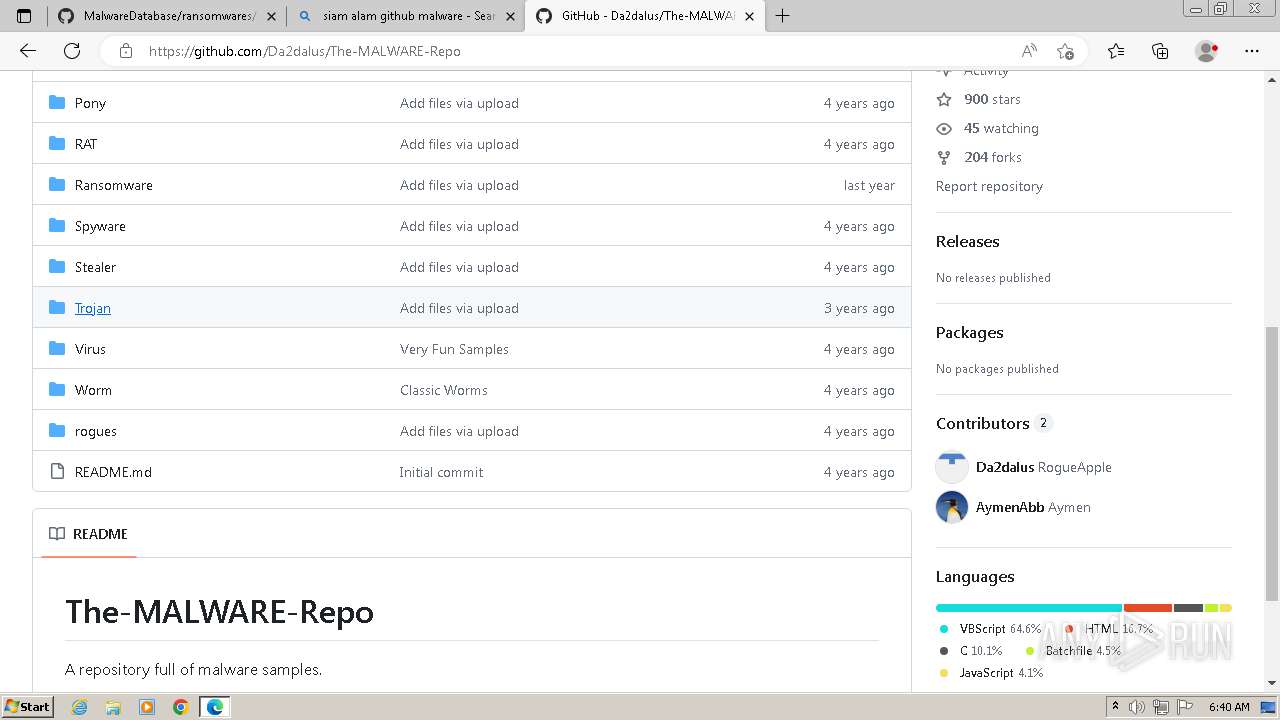The image size is (1280, 720).
Task: Click the README.md file icon
Action: [57, 472]
